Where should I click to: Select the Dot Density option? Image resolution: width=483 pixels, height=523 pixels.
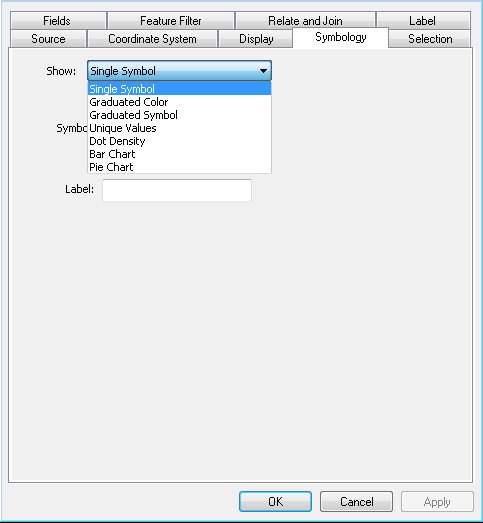[179, 141]
